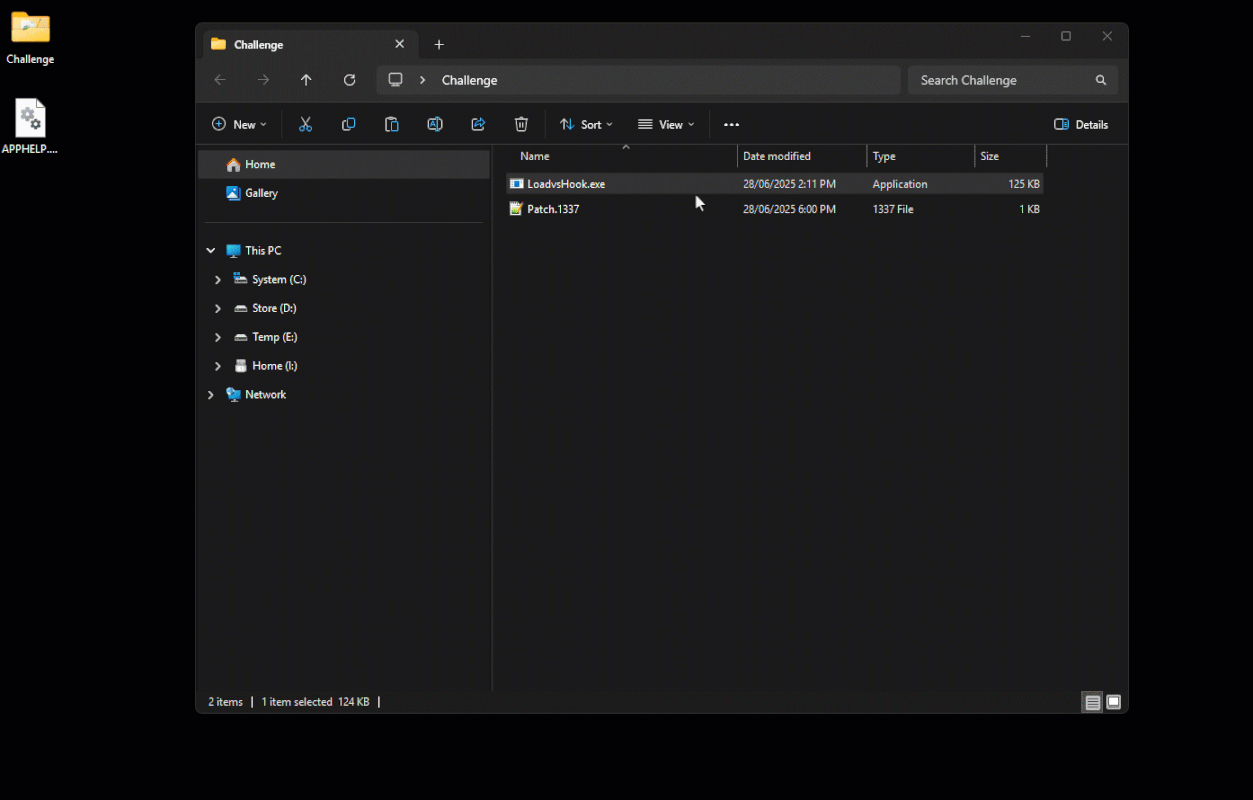The height and width of the screenshot is (800, 1253).
Task: Expand the Temp (E:) drive
Action: 218,338
